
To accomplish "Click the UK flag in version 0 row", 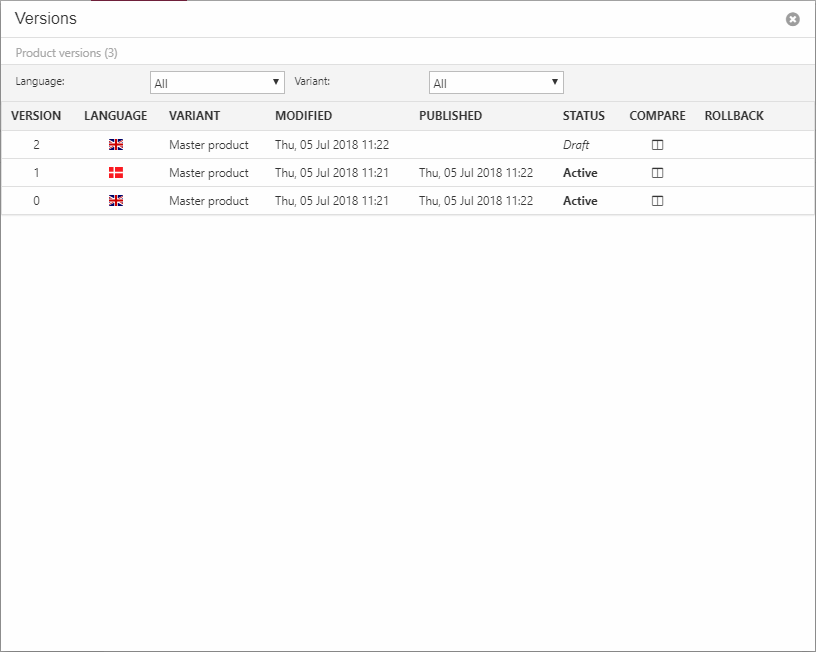I will [116, 201].
